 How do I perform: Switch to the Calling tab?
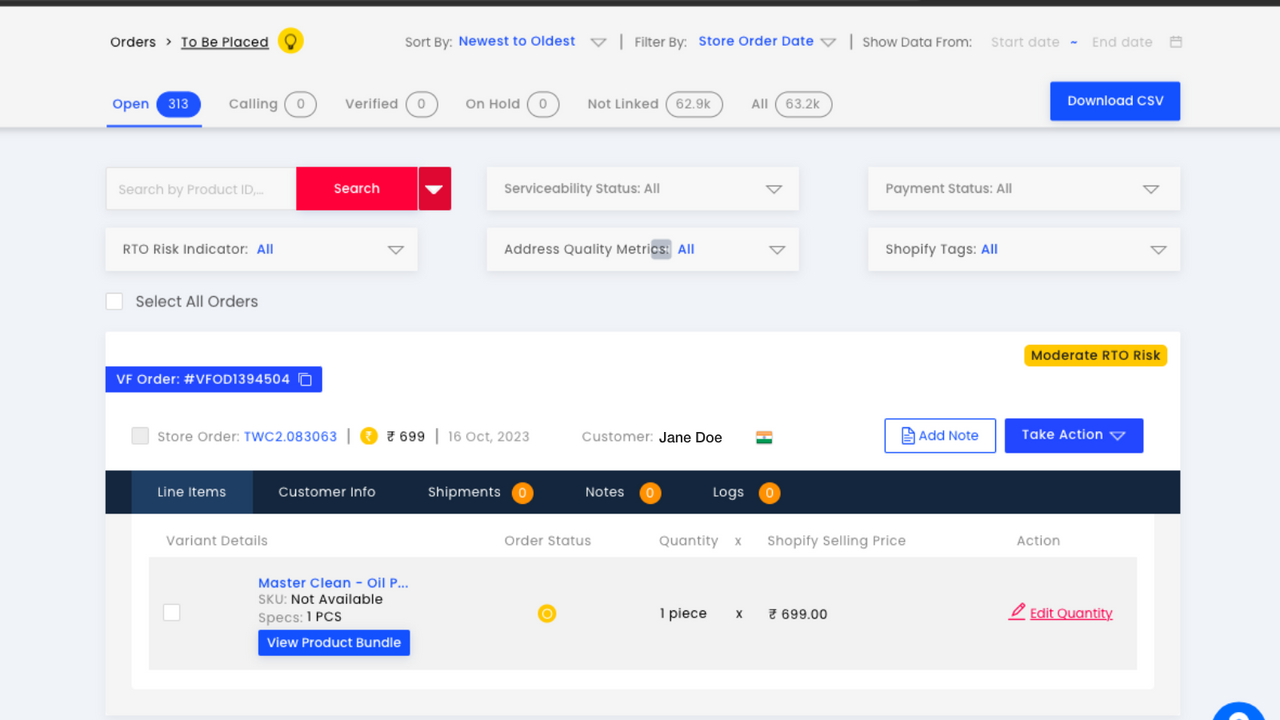pyautogui.click(x=272, y=104)
